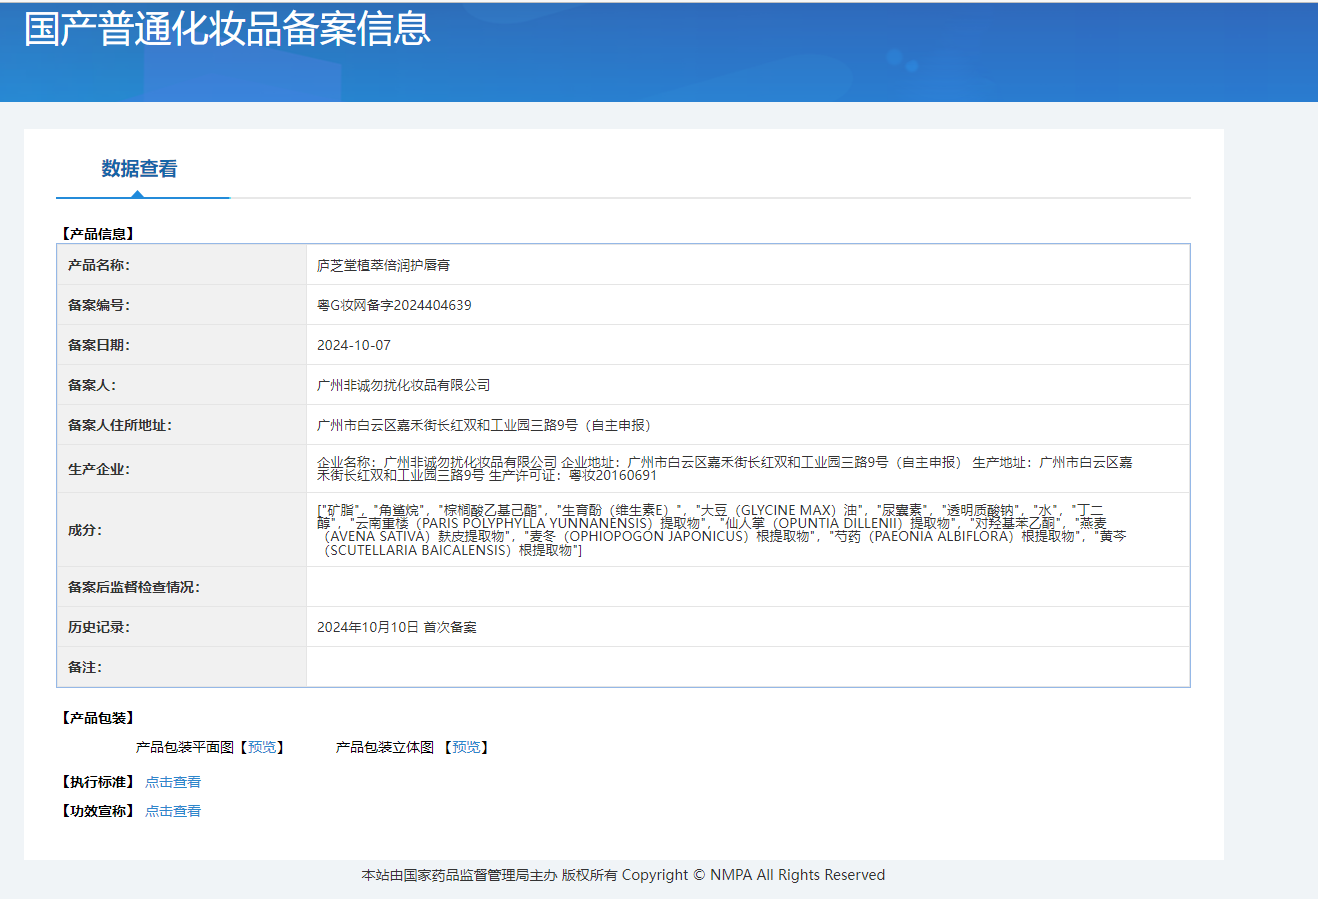Switch to the 数据查看 tab
The height and width of the screenshot is (899, 1318).
click(x=139, y=169)
